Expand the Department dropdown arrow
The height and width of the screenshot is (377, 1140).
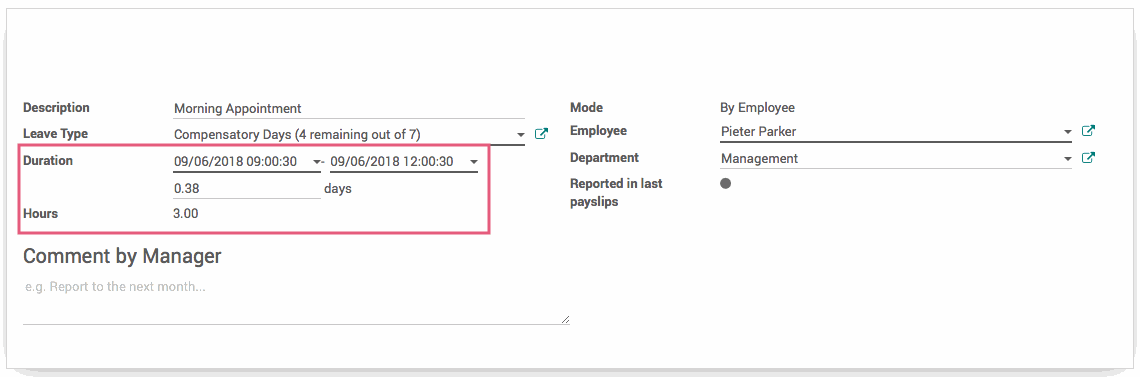(1067, 158)
